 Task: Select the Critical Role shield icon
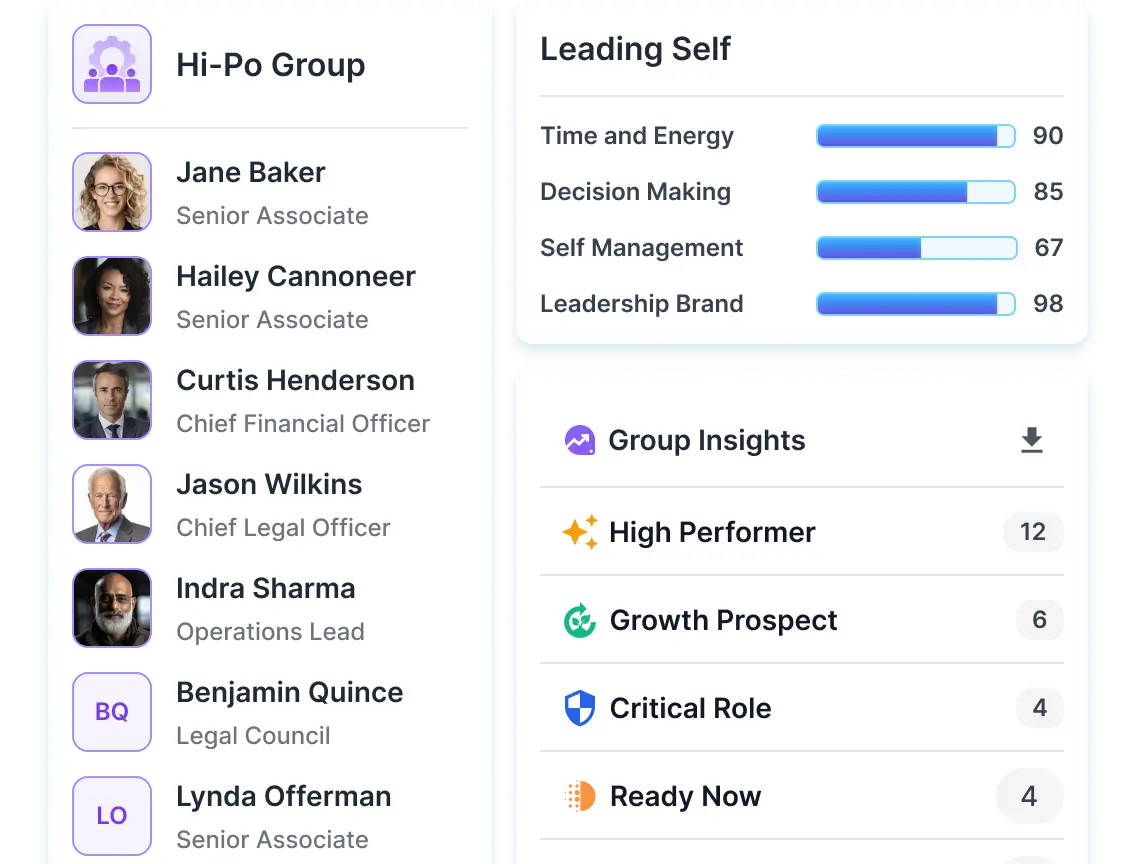[x=581, y=708]
